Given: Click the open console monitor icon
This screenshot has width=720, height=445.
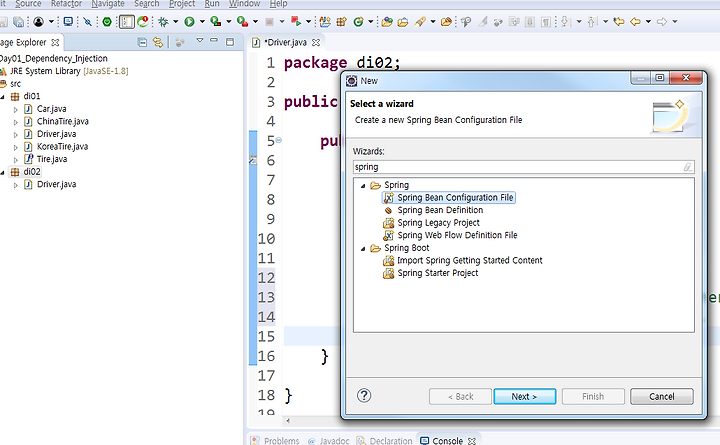Looking at the screenshot, I should pyautogui.click(x=68, y=22).
